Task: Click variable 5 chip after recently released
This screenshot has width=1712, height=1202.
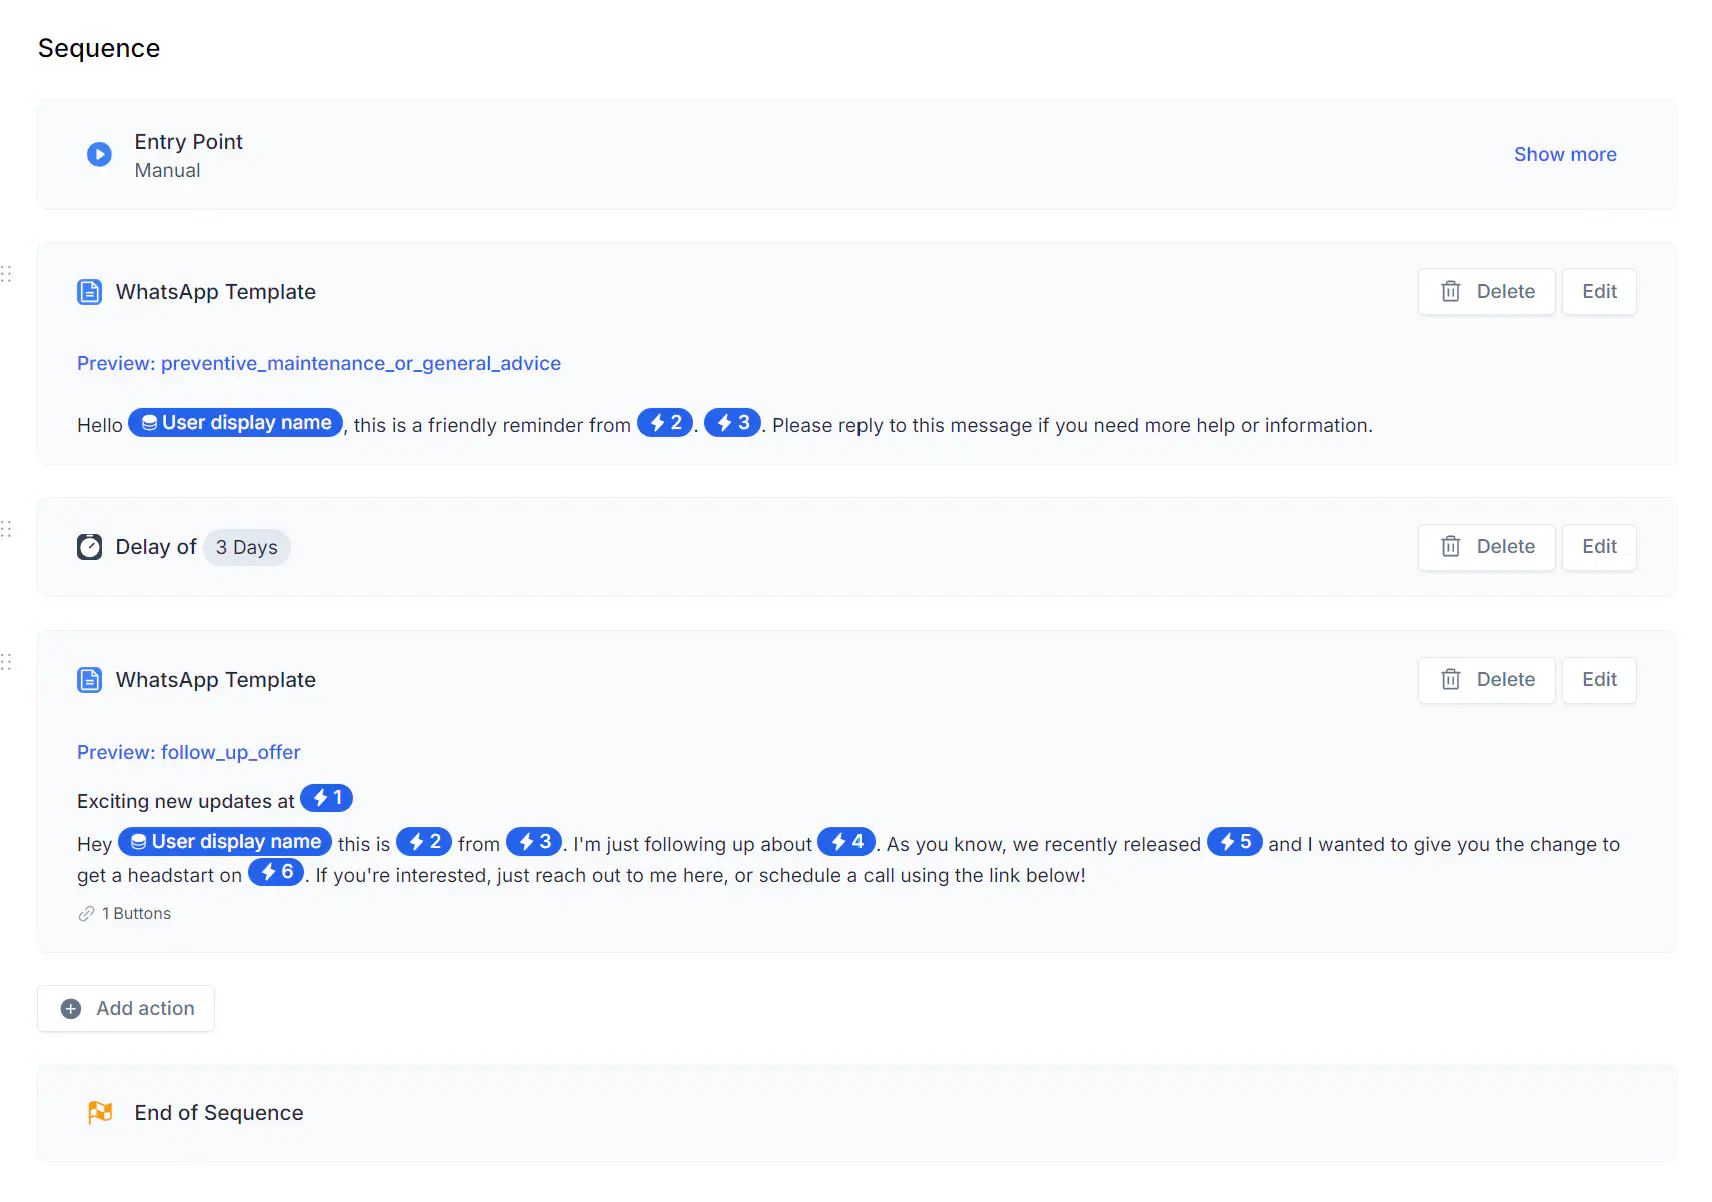Action: coord(1235,842)
